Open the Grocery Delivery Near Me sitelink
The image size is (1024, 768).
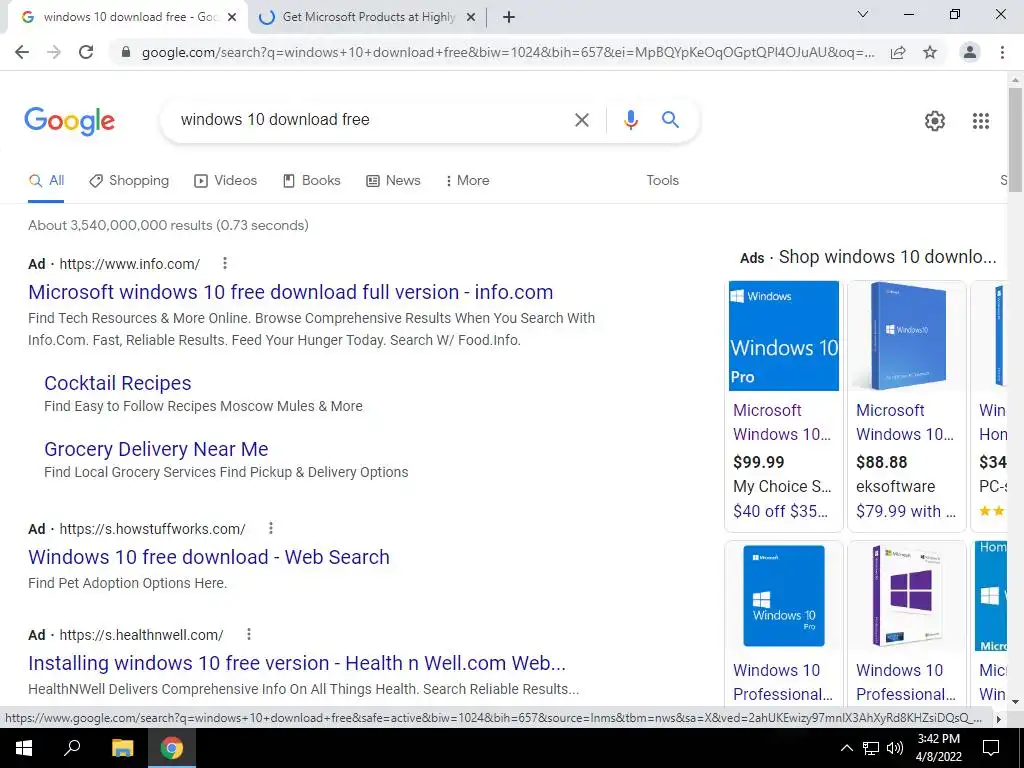tap(156, 449)
